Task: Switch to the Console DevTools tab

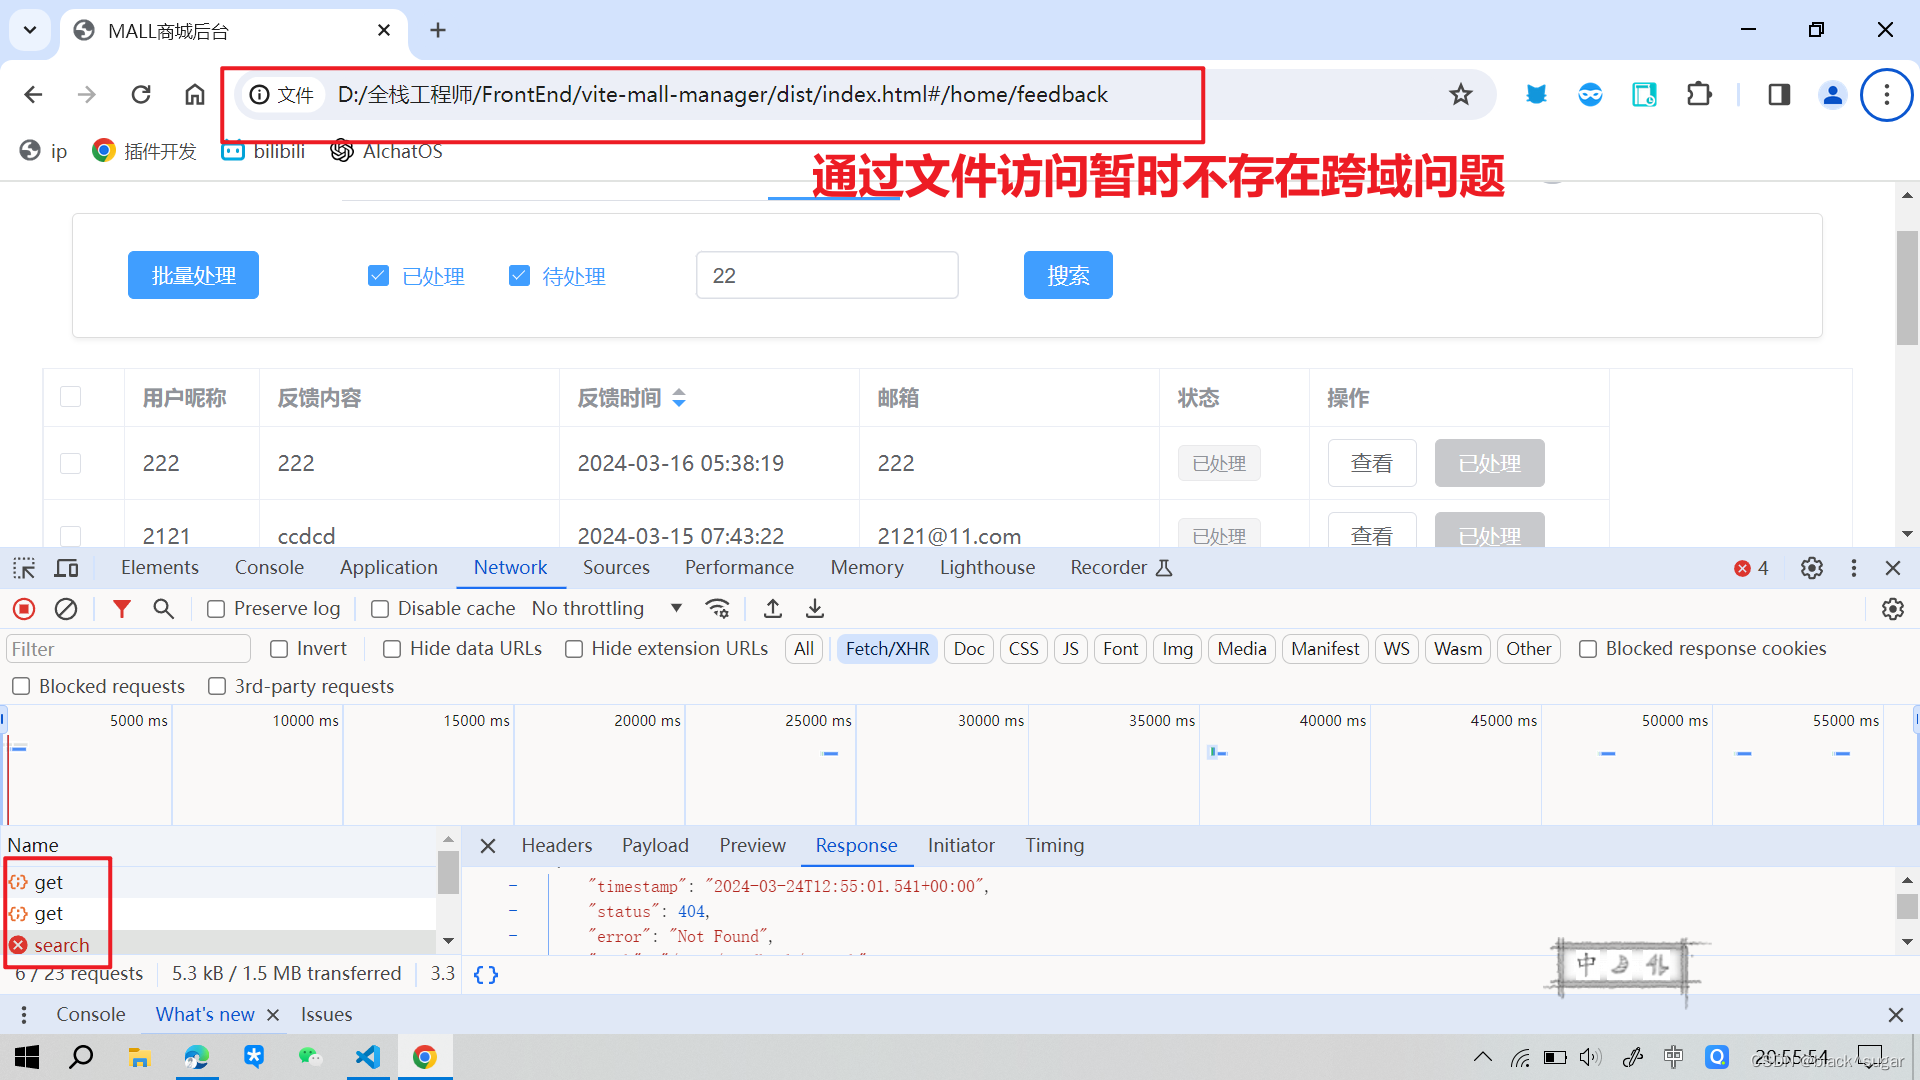Action: click(269, 568)
